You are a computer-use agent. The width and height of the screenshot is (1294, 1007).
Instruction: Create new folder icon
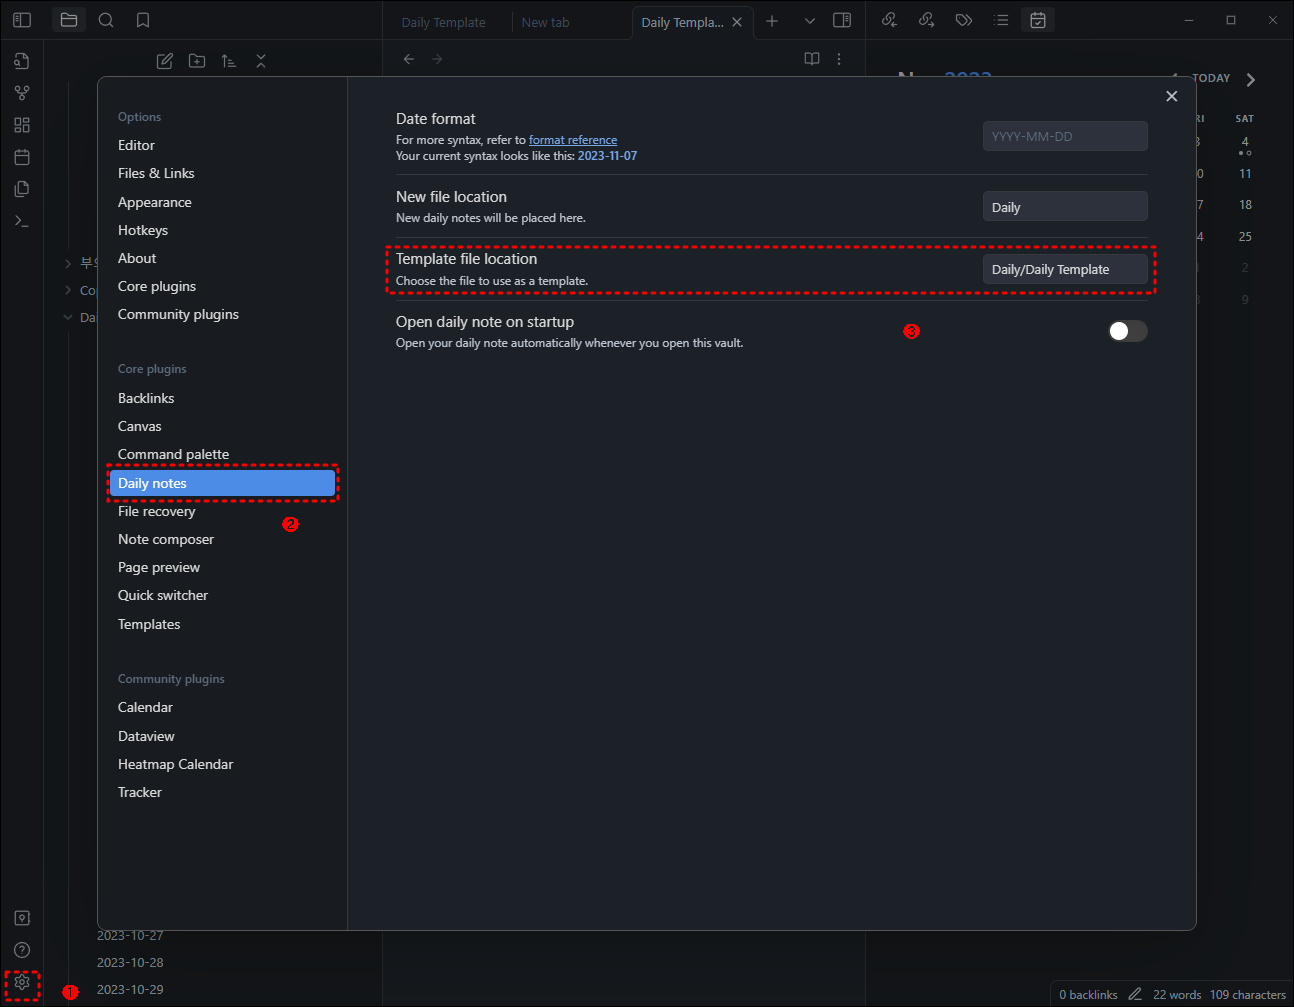point(197,61)
